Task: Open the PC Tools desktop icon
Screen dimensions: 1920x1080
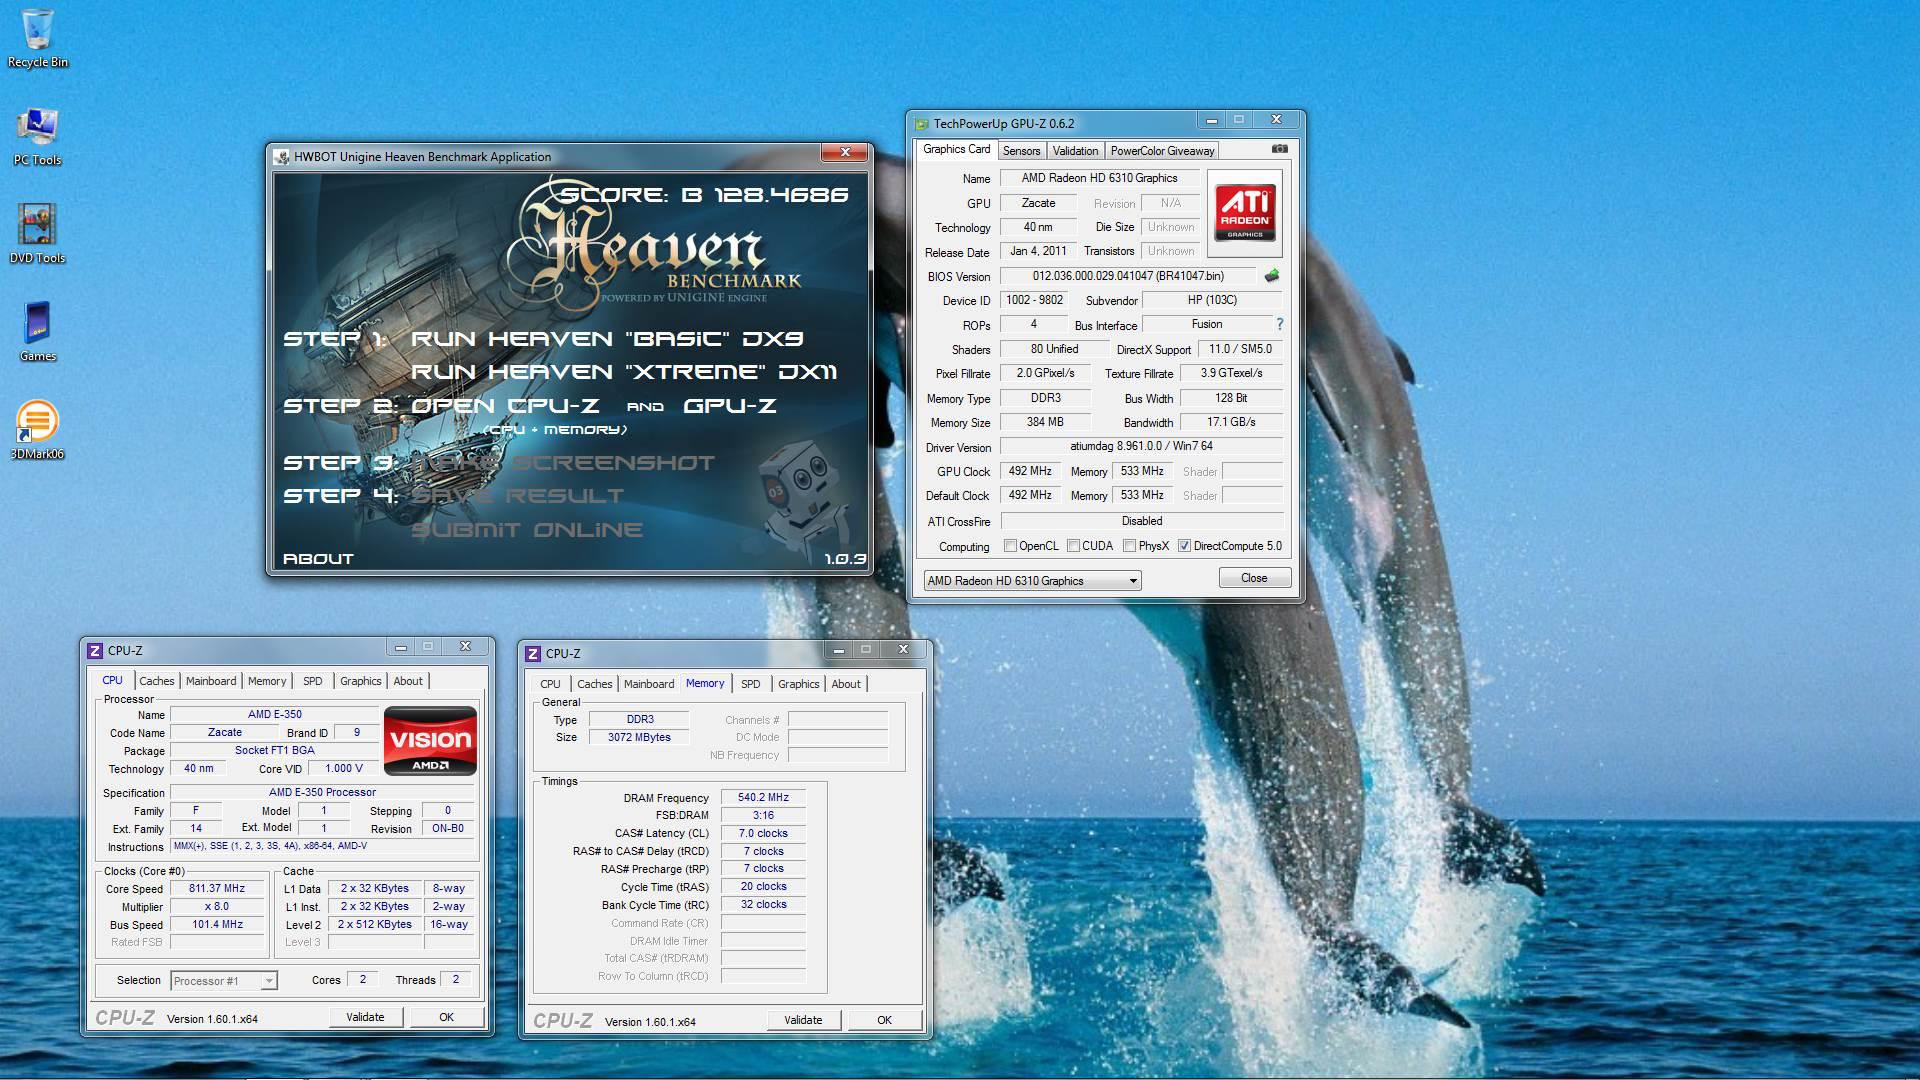Action: [38, 137]
